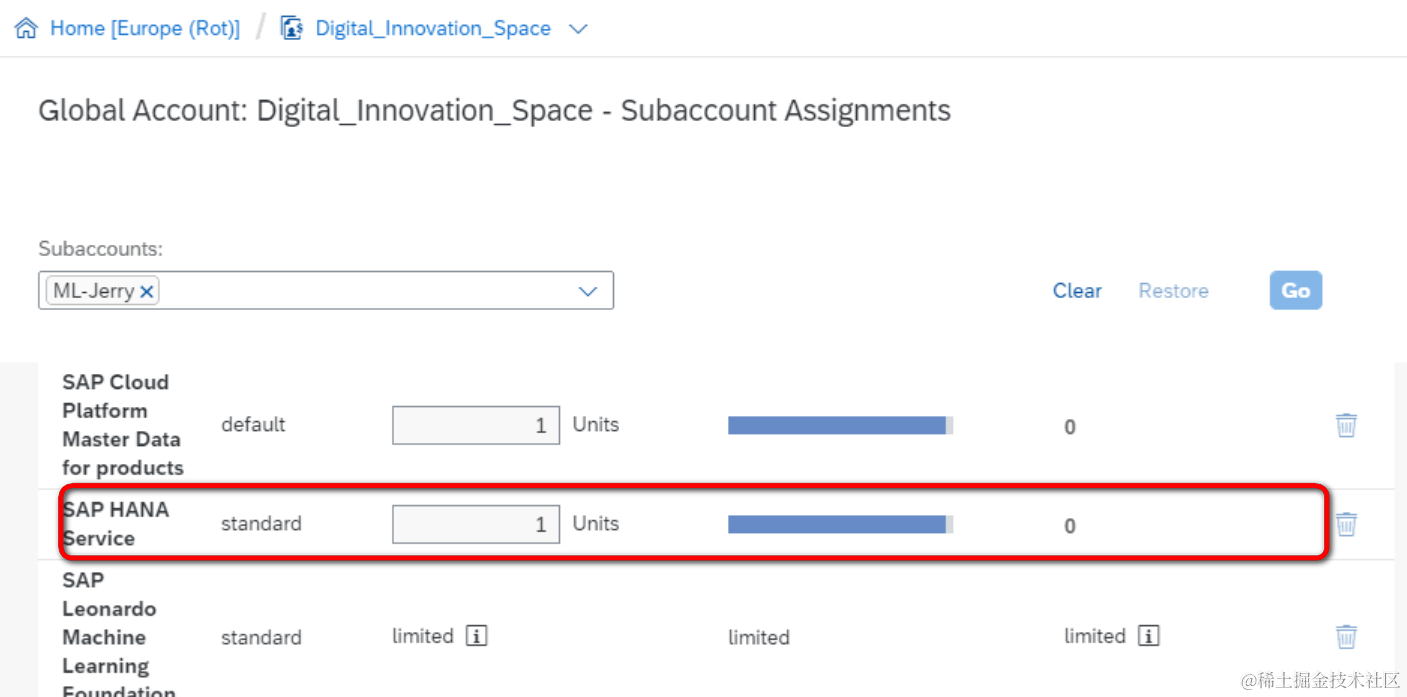Click inside the Subaccounts multi-select field

click(360, 291)
